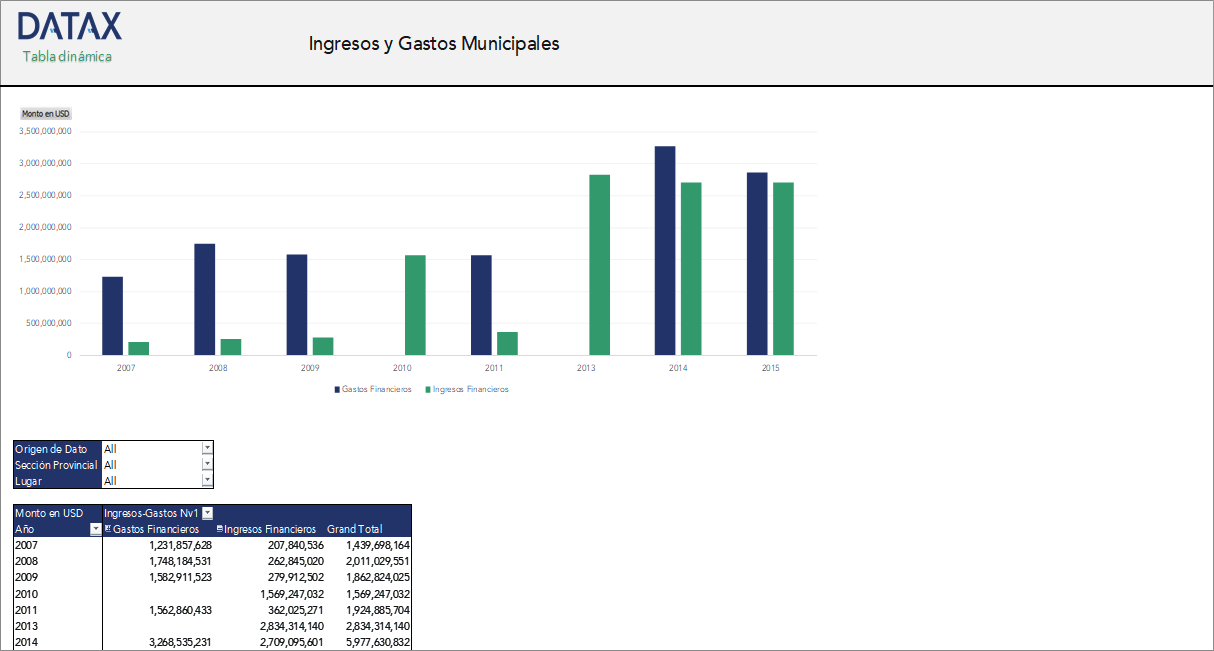Viewport: 1214px width, 651px height.
Task: Click the Ingresos y Gastos Municipales title
Action: [435, 44]
